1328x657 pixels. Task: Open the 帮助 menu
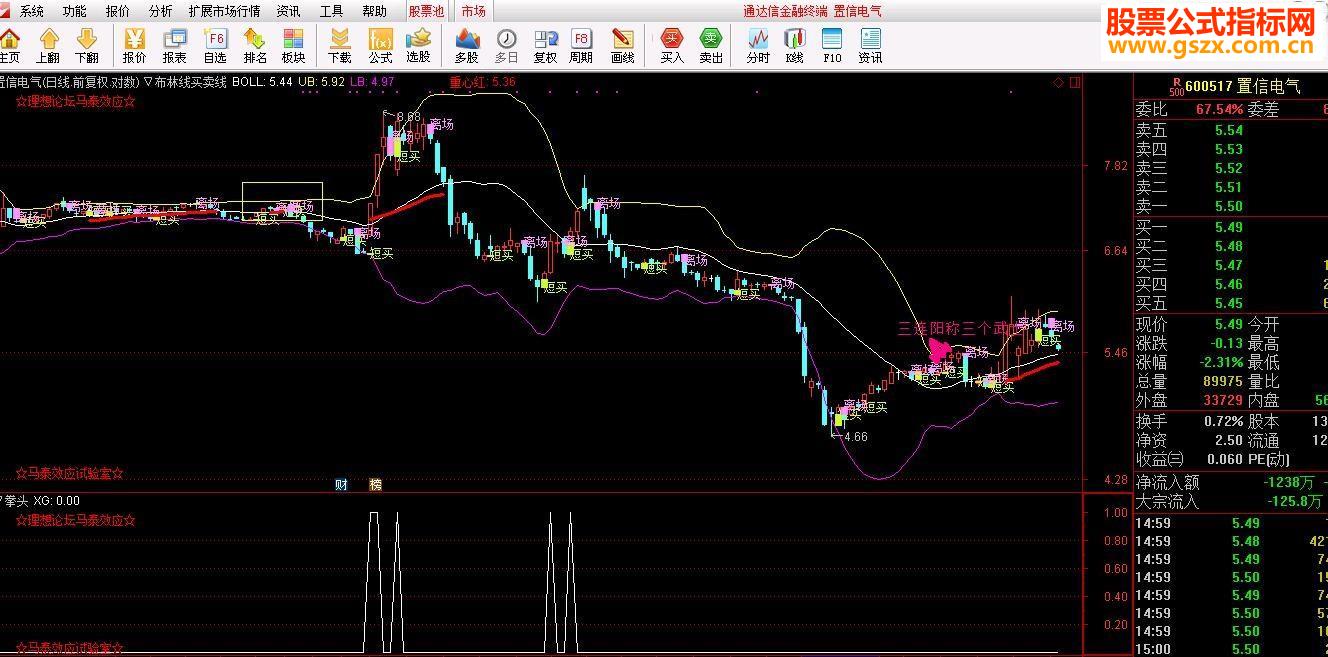click(x=374, y=11)
